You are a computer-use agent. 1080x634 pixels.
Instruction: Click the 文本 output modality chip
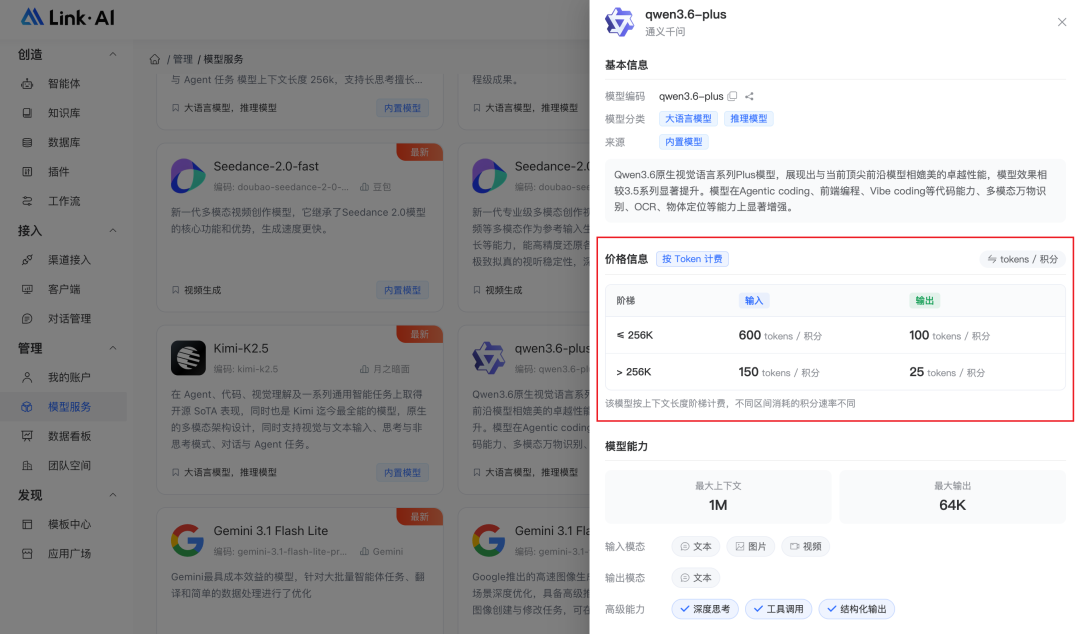[x=696, y=578]
